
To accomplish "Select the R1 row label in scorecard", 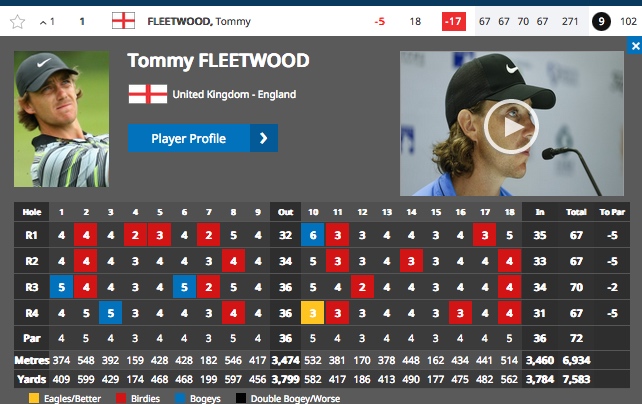I will pyautogui.click(x=30, y=236).
